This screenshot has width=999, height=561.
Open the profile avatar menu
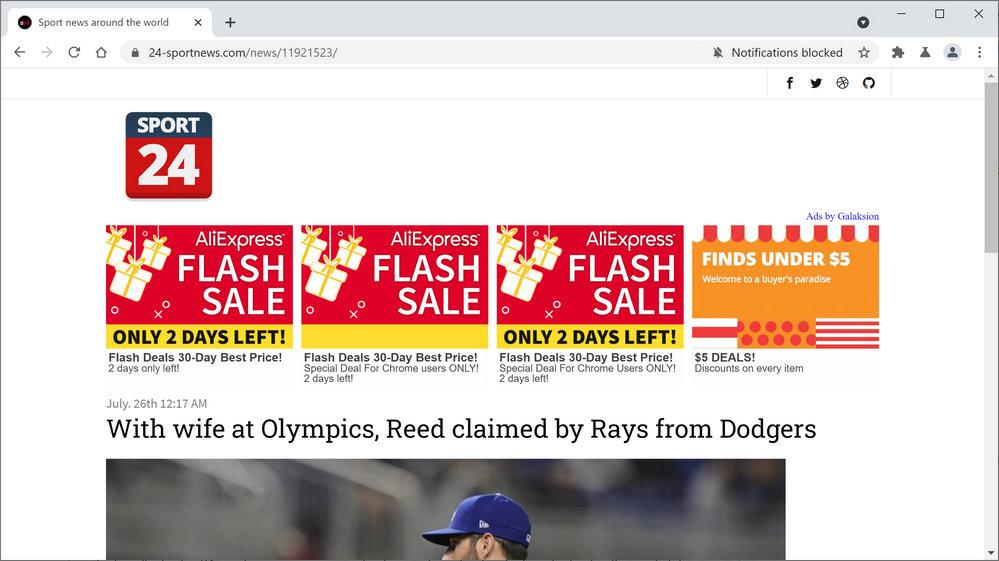pos(952,53)
